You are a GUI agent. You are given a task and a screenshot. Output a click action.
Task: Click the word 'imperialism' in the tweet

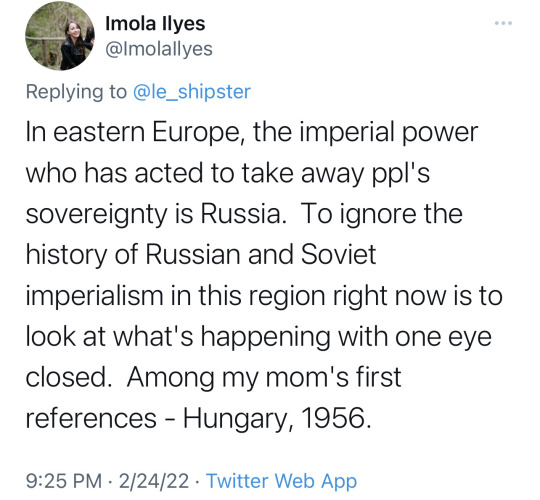pos(94,296)
